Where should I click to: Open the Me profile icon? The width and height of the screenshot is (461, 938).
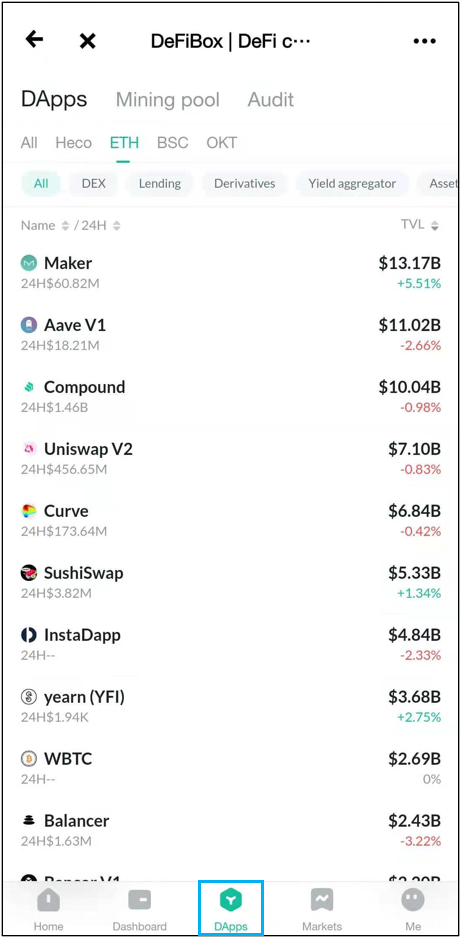[x=413, y=899]
